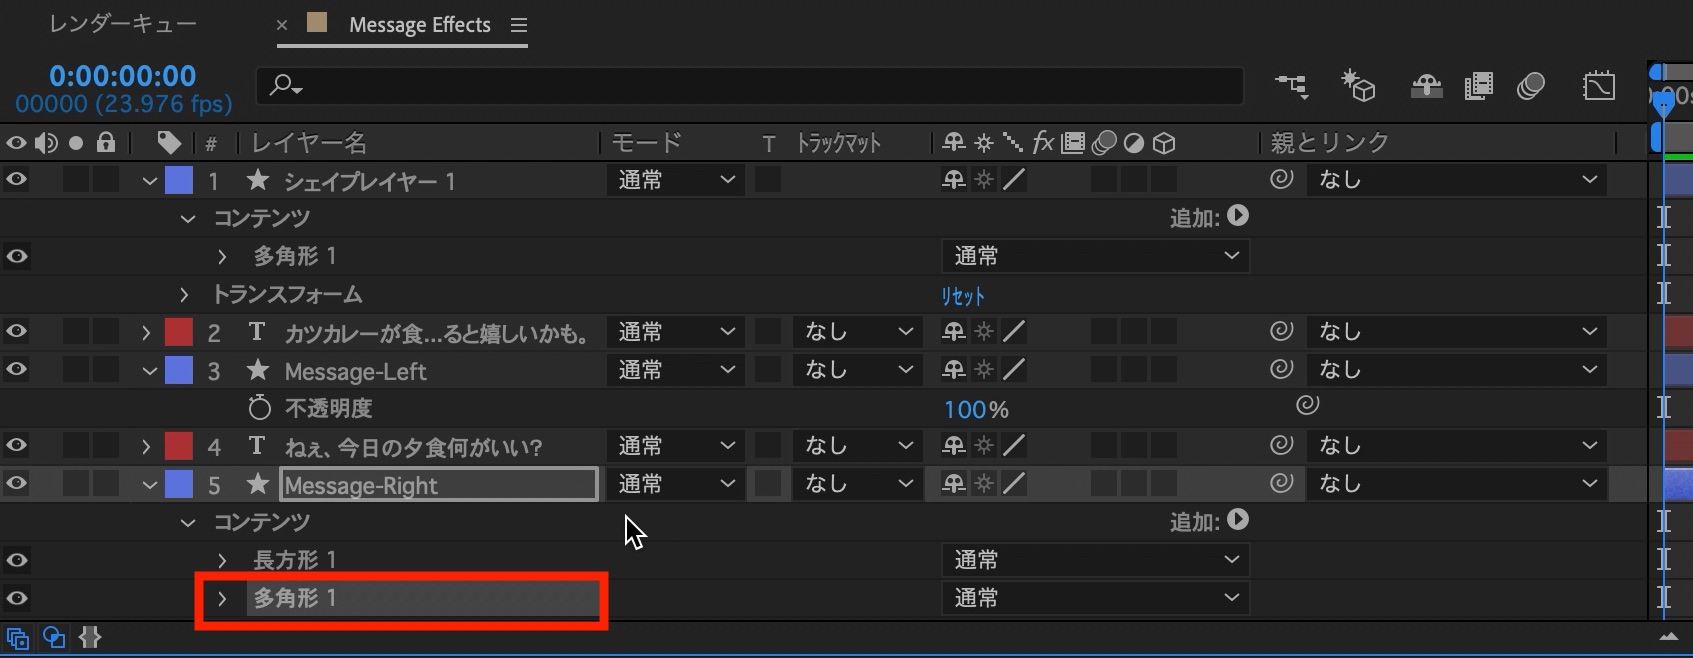Click pick whip spiral for Message-Left

pos(1282,369)
